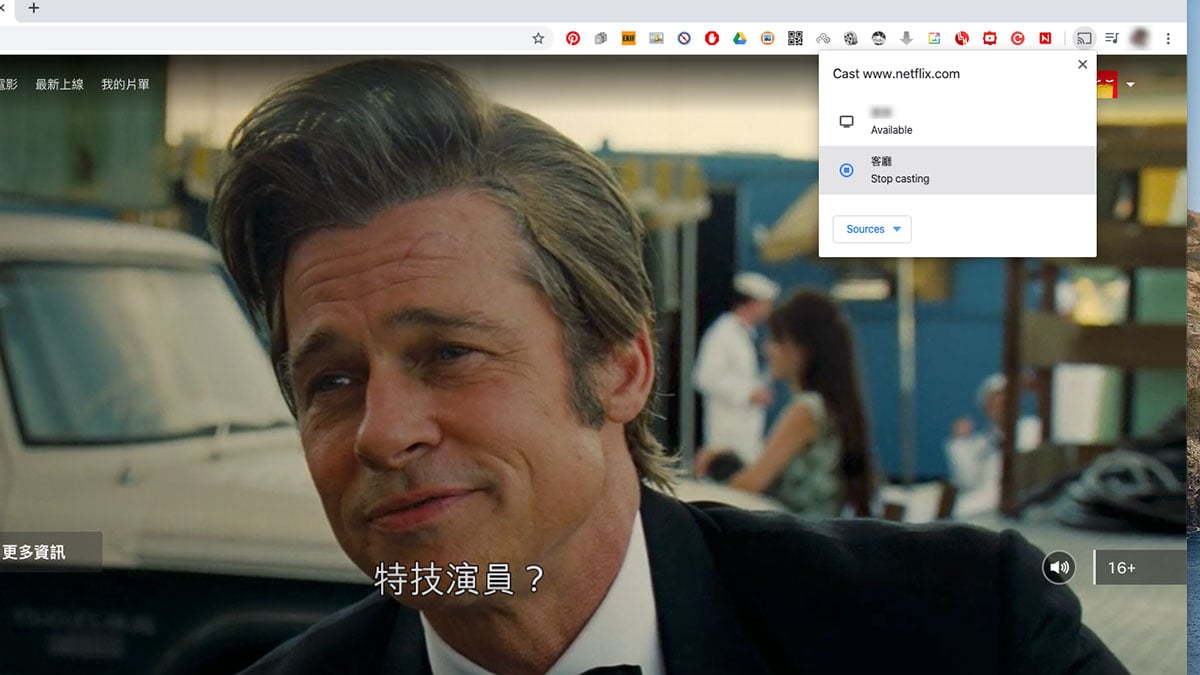Click the EXIF viewer extension icon

point(629,38)
